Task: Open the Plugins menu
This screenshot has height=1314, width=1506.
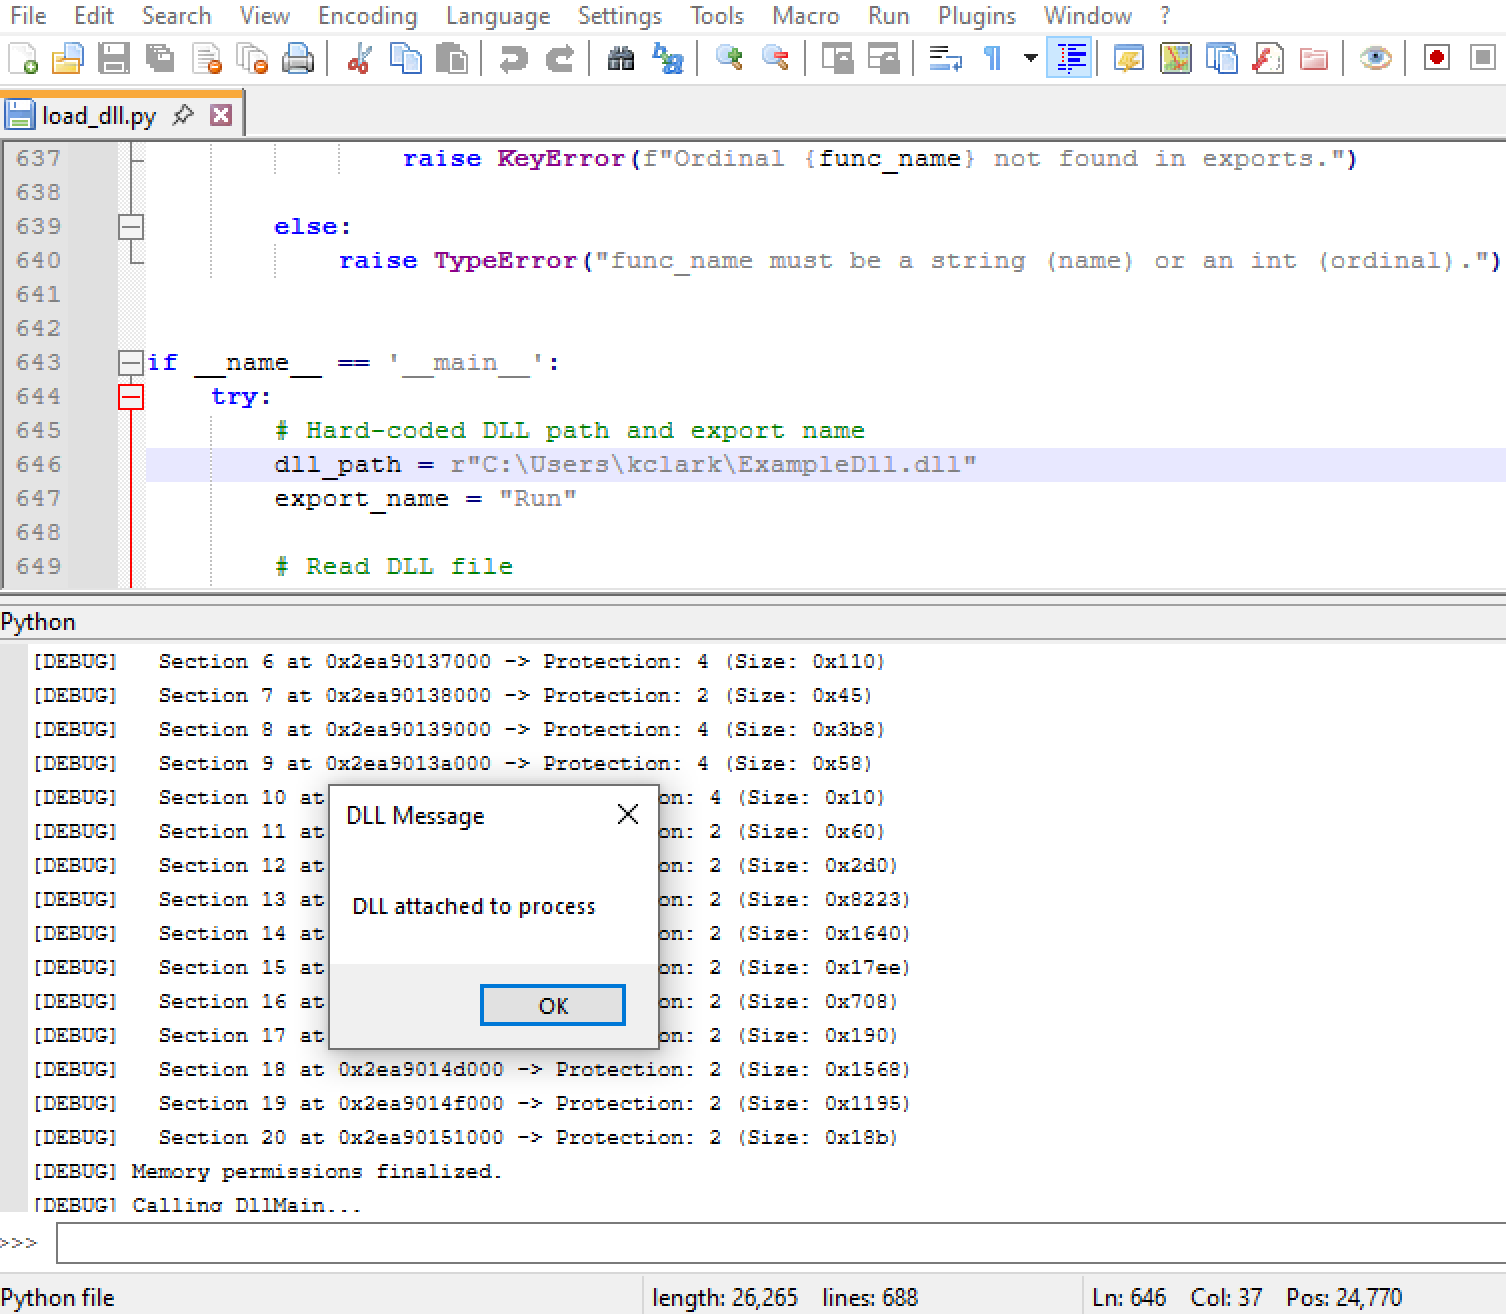Action: tap(977, 15)
